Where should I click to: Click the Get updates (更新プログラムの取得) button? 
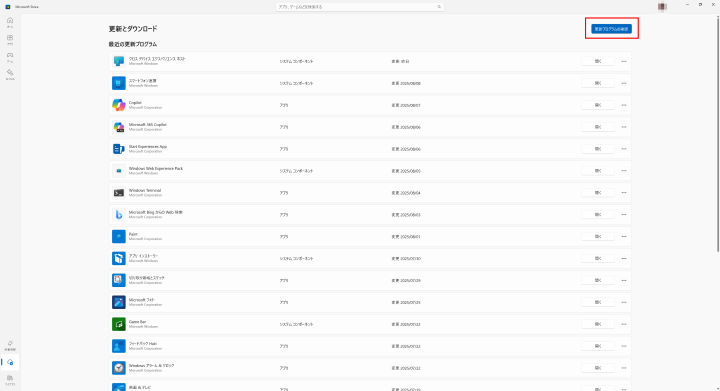click(x=611, y=29)
